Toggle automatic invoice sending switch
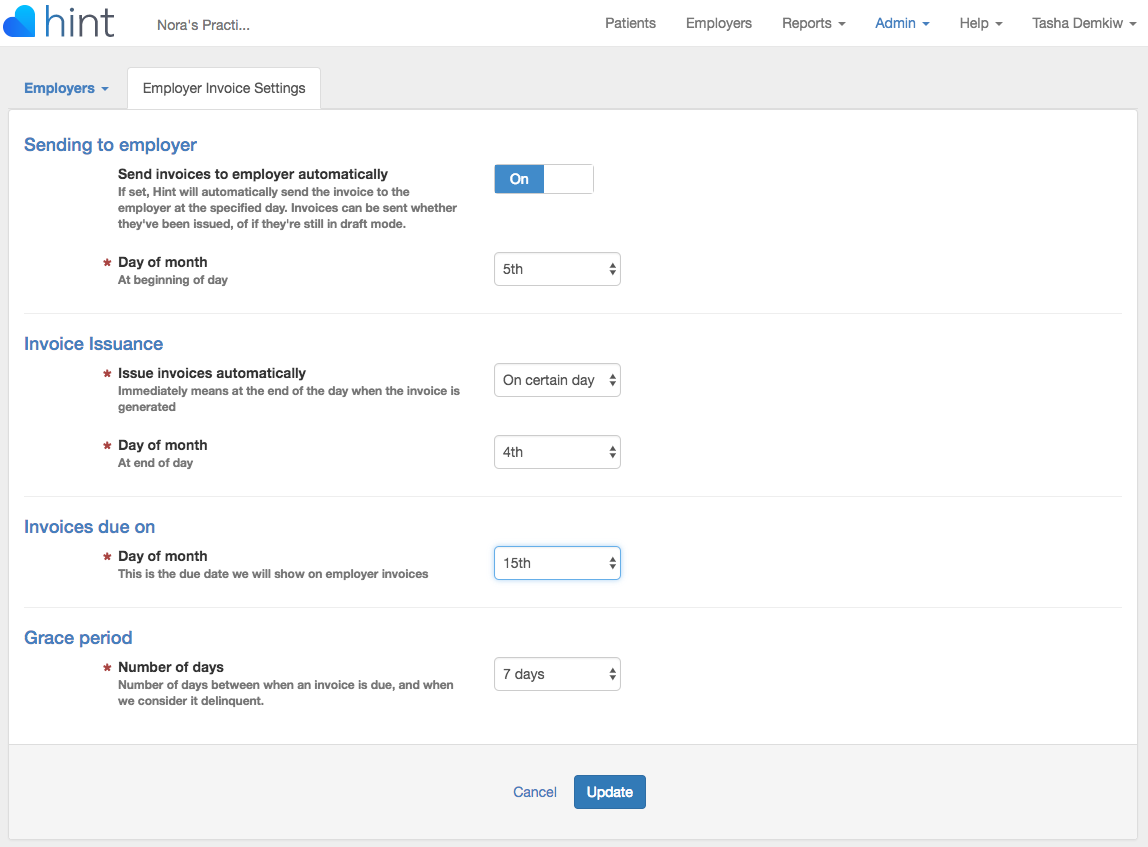The height and width of the screenshot is (847, 1148). 543,179
